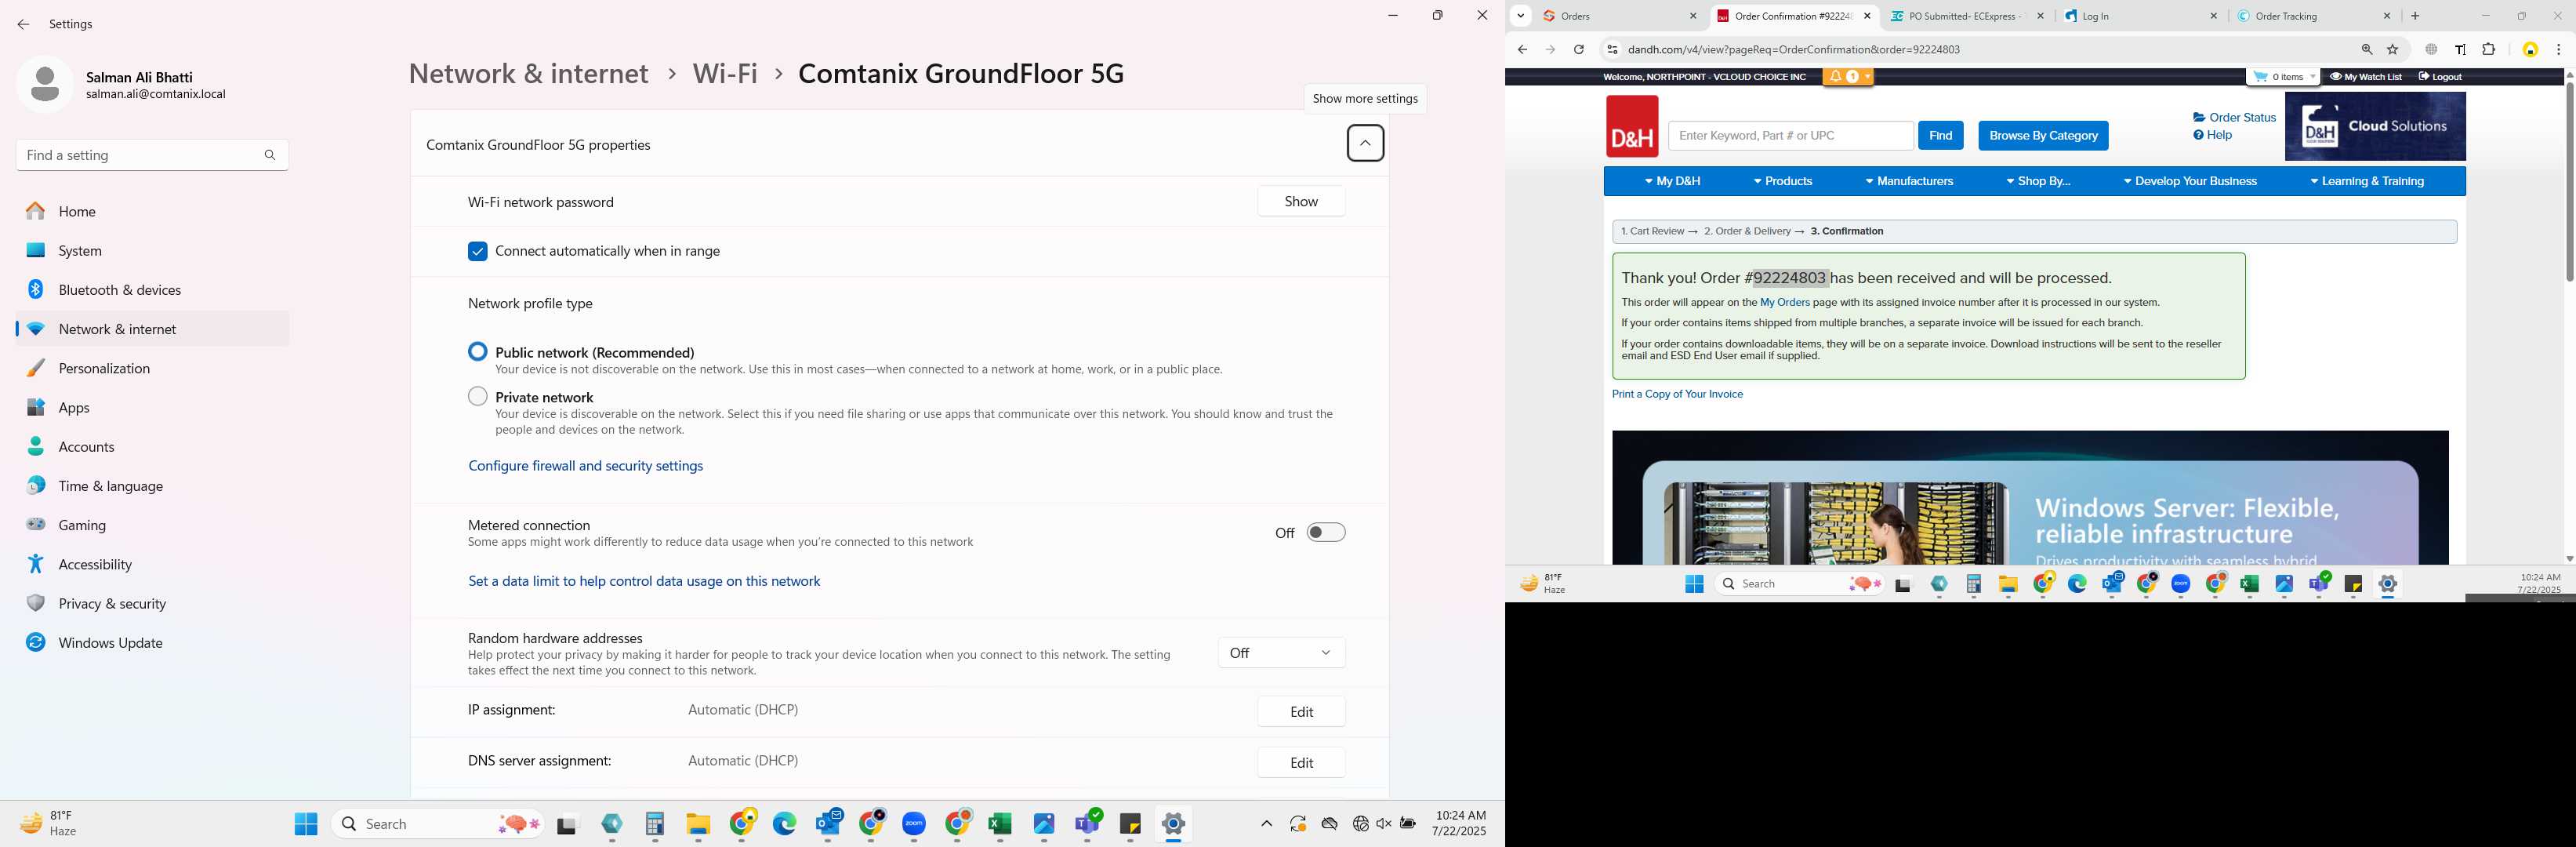Open My Watch List
Screen dimensions: 2576x847
click(2365, 77)
